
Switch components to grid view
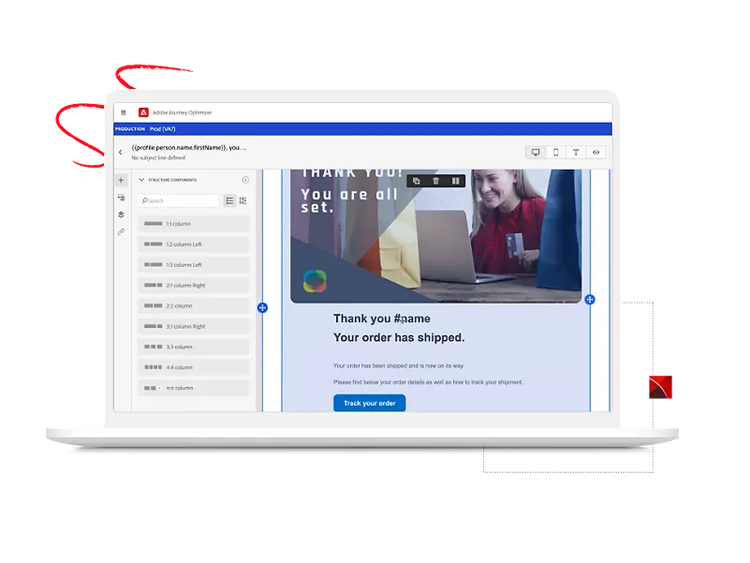[x=243, y=201]
